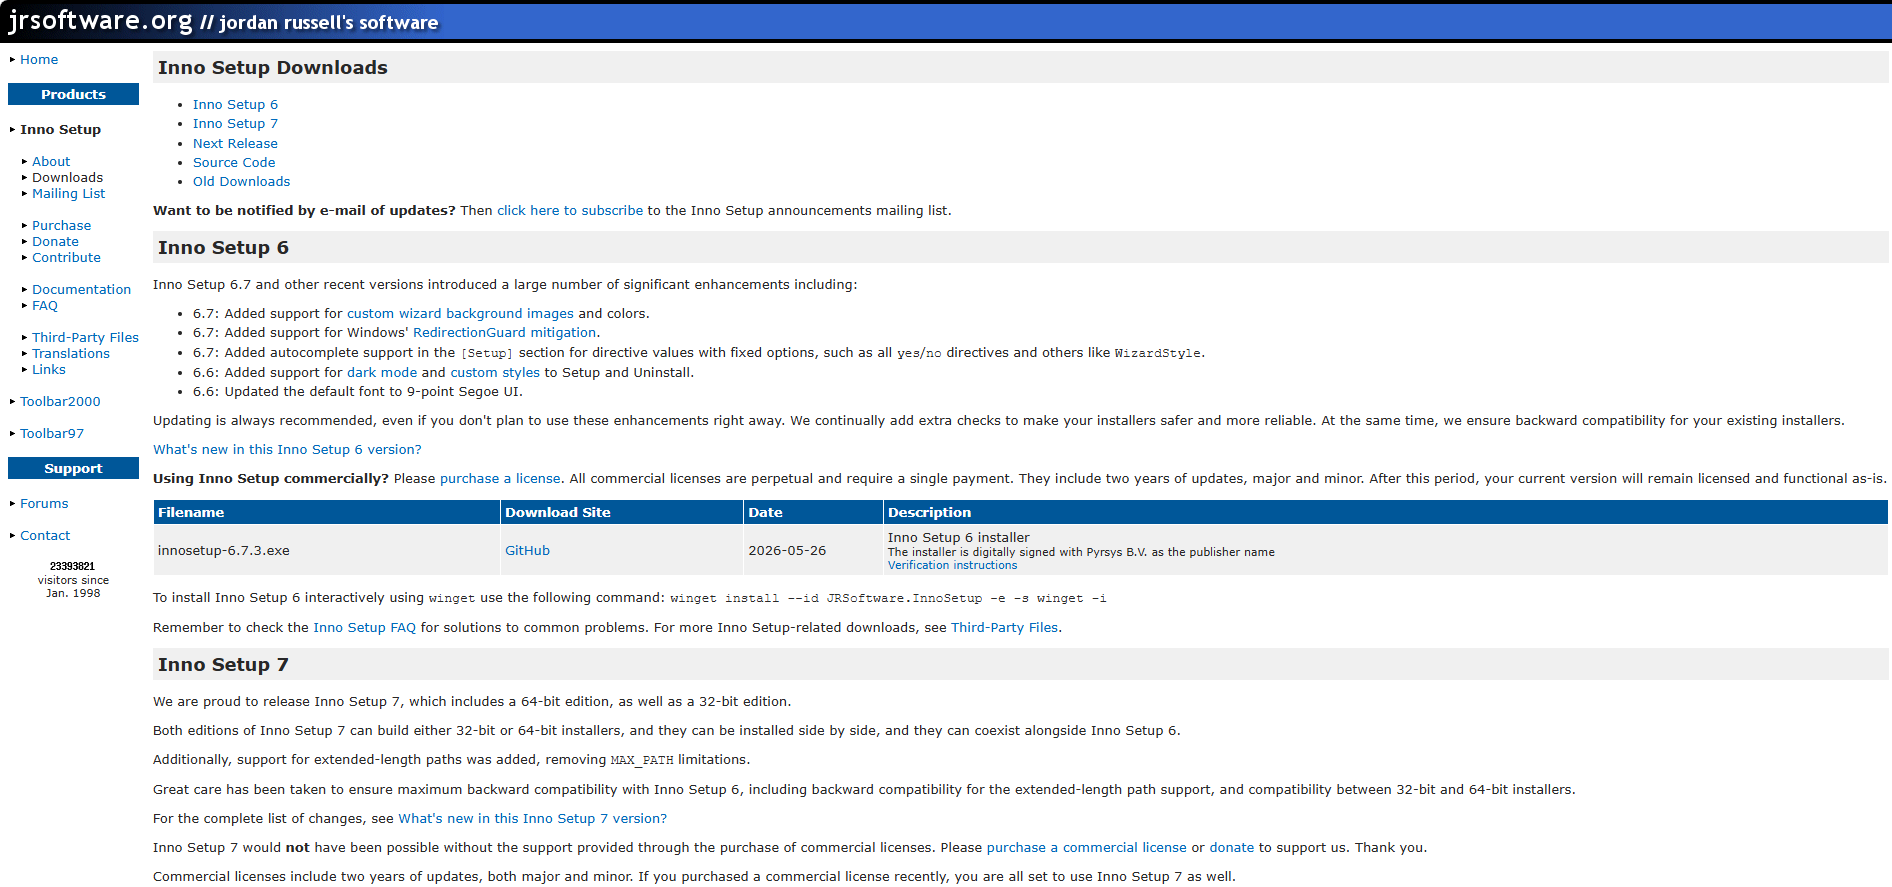This screenshot has width=1892, height=887.
Task: Open the About sidebar link
Action: (x=51, y=162)
